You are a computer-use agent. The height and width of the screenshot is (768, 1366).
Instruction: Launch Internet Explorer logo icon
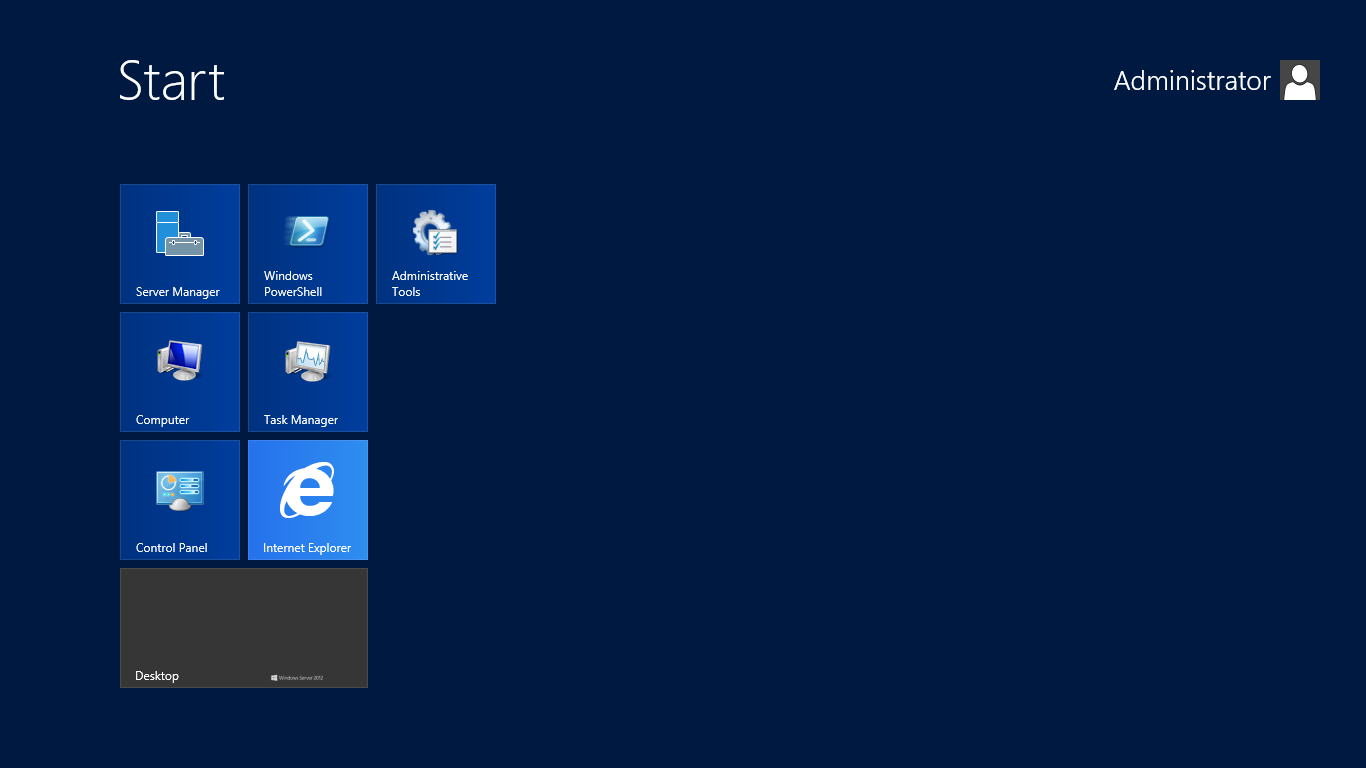coord(307,490)
